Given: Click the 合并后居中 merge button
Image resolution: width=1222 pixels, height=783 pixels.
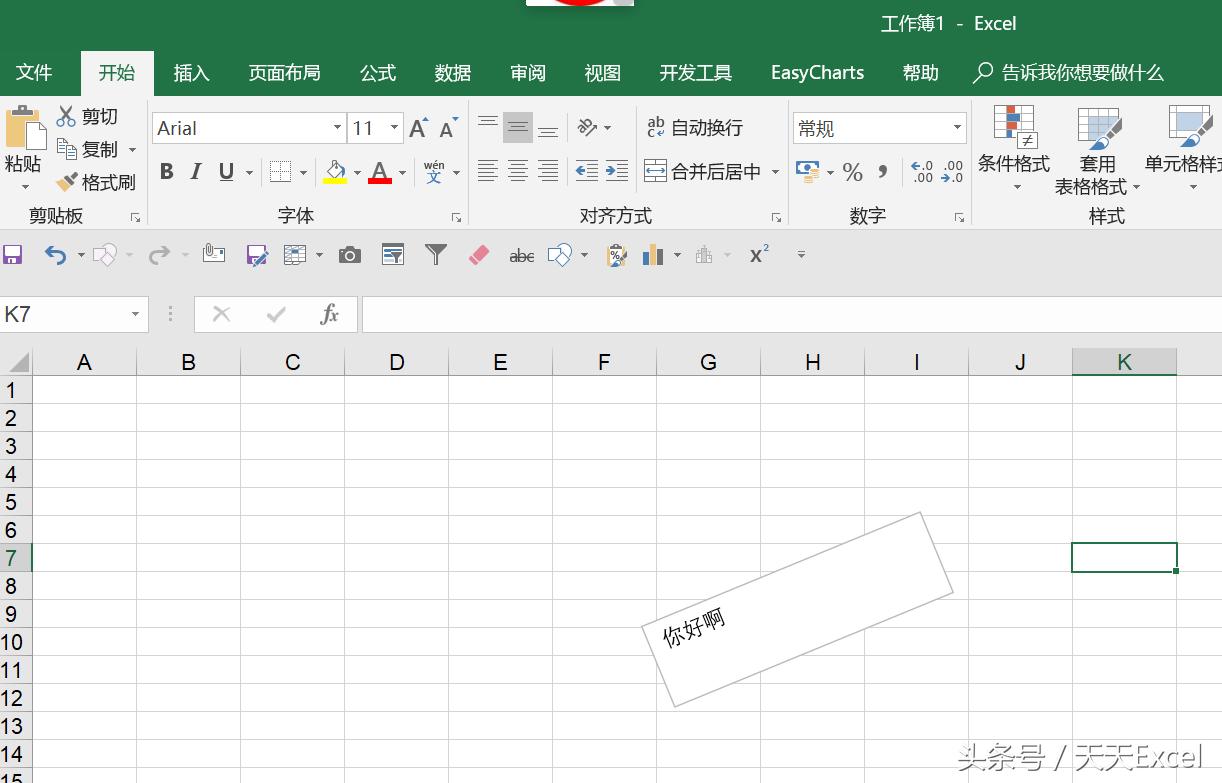Looking at the screenshot, I should (x=703, y=171).
